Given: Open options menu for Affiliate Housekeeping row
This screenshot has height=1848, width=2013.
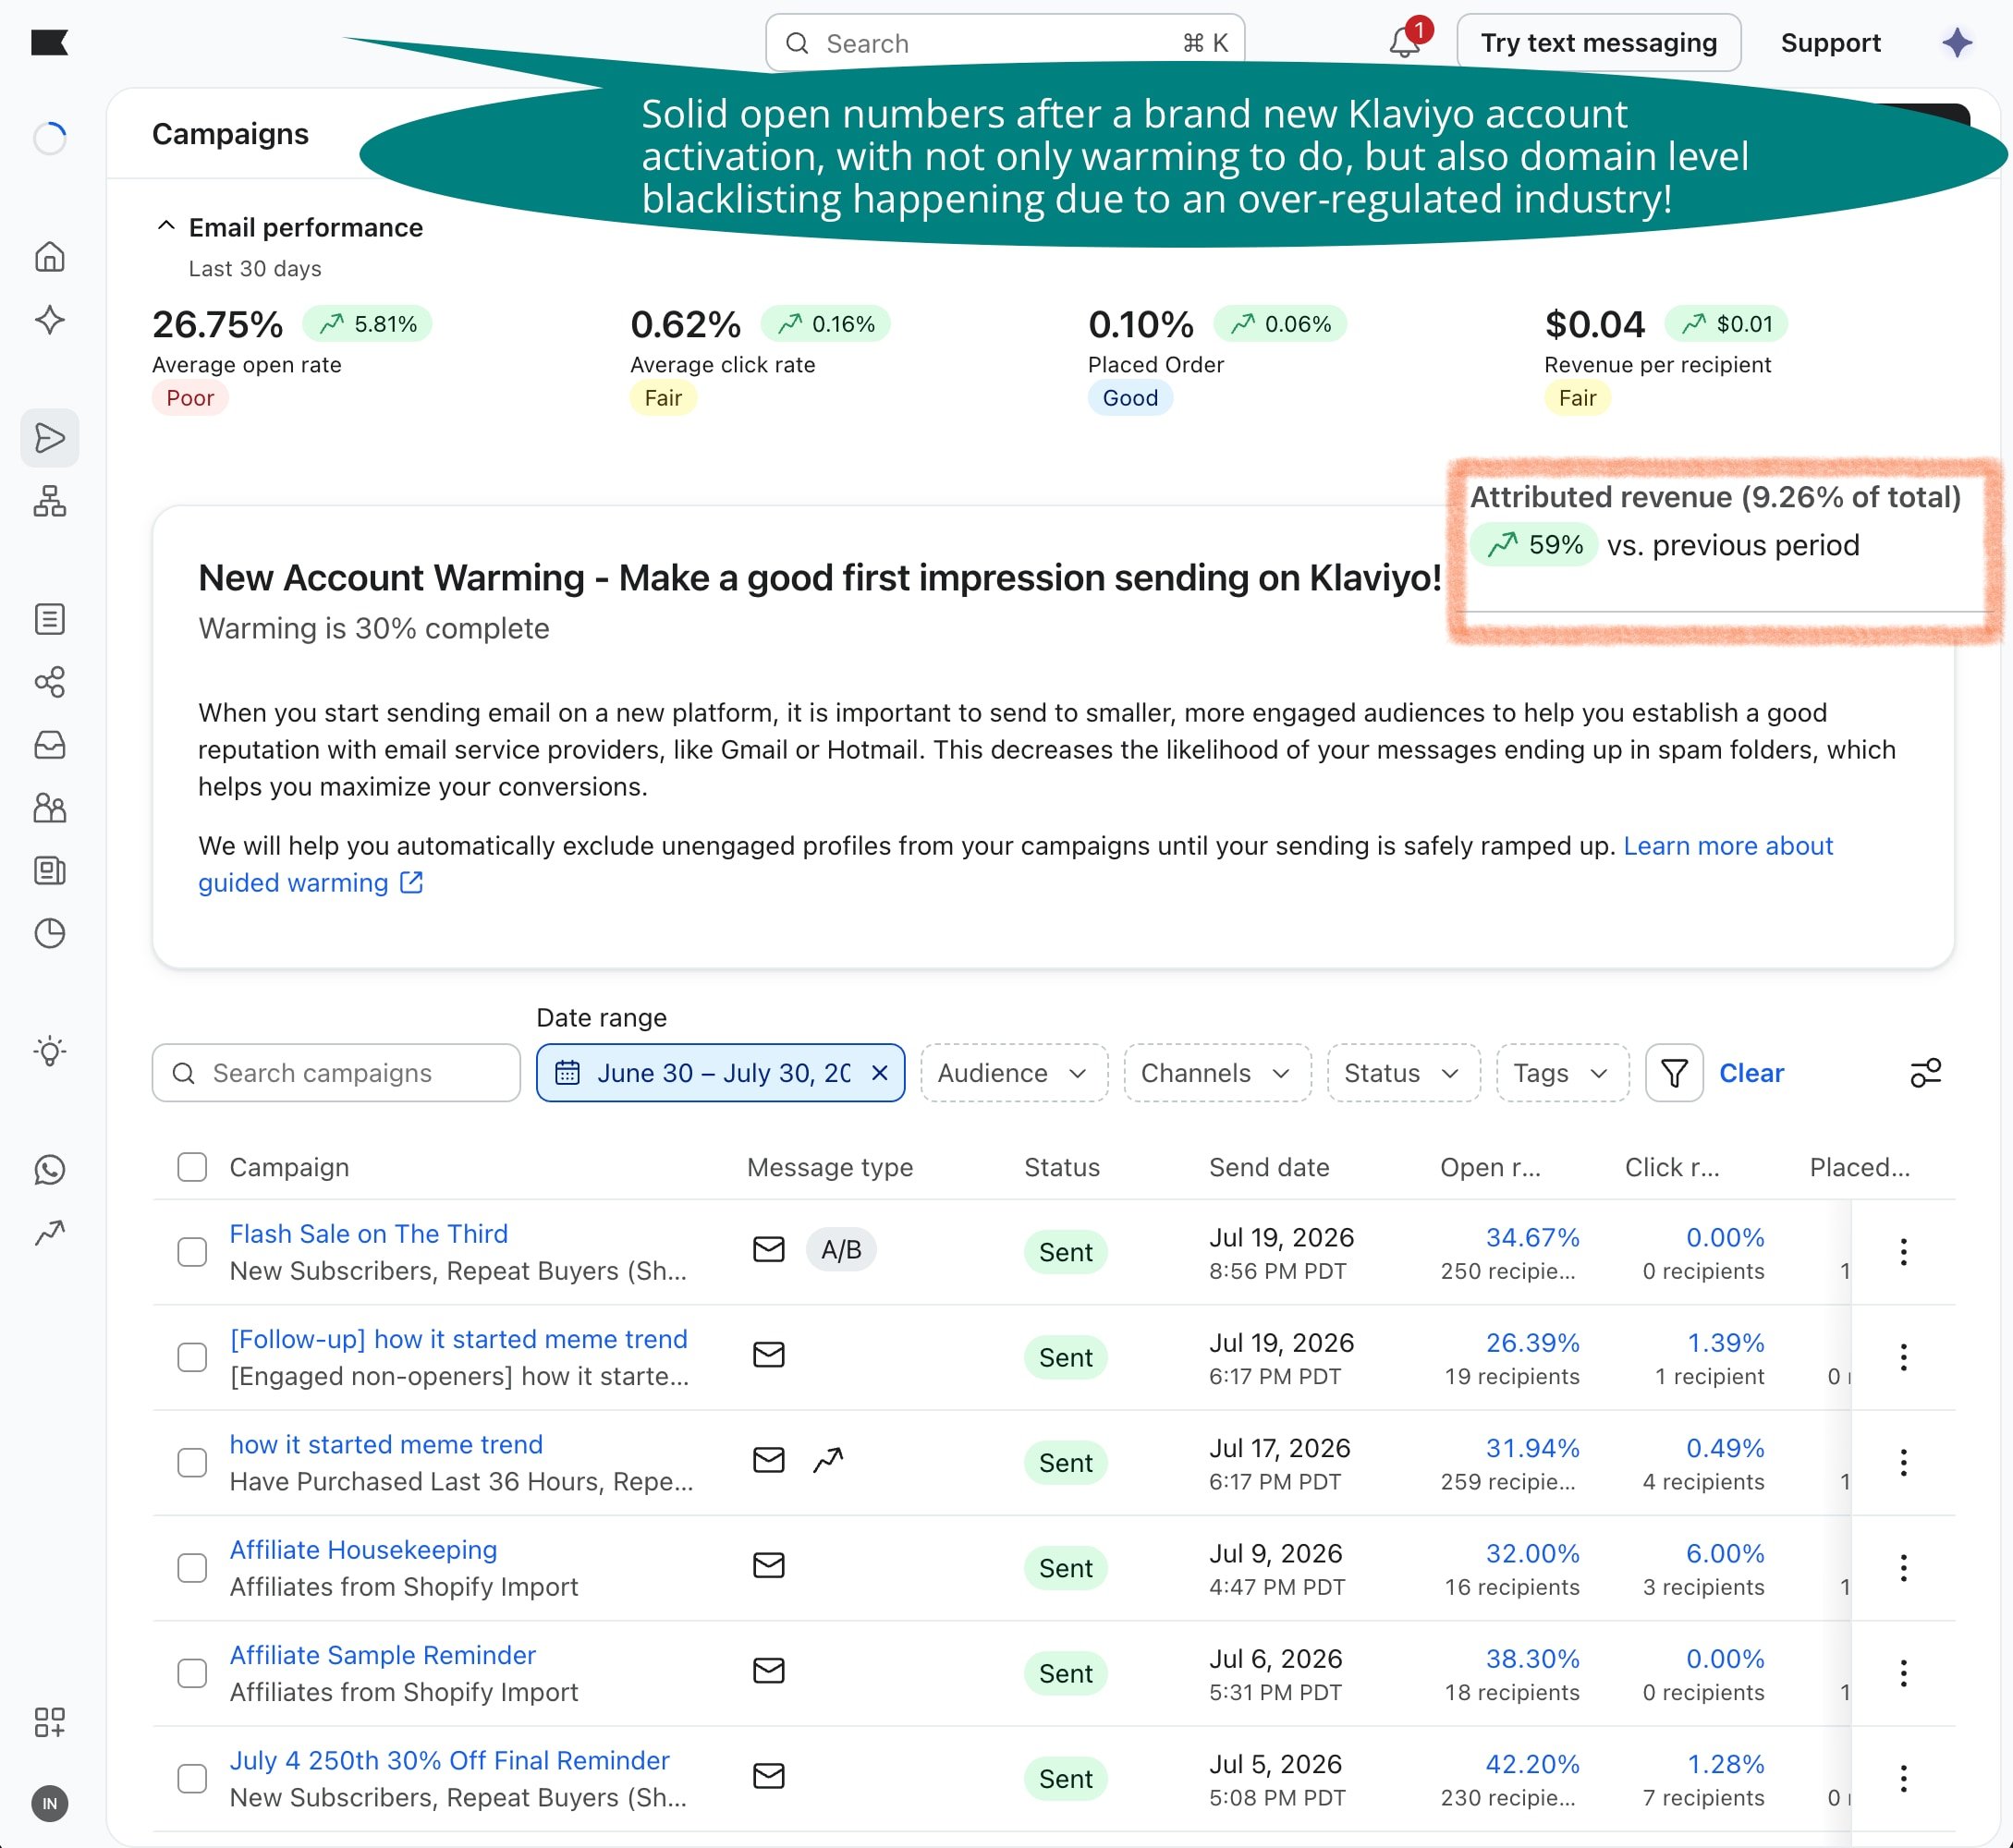Looking at the screenshot, I should pos(1903,1568).
